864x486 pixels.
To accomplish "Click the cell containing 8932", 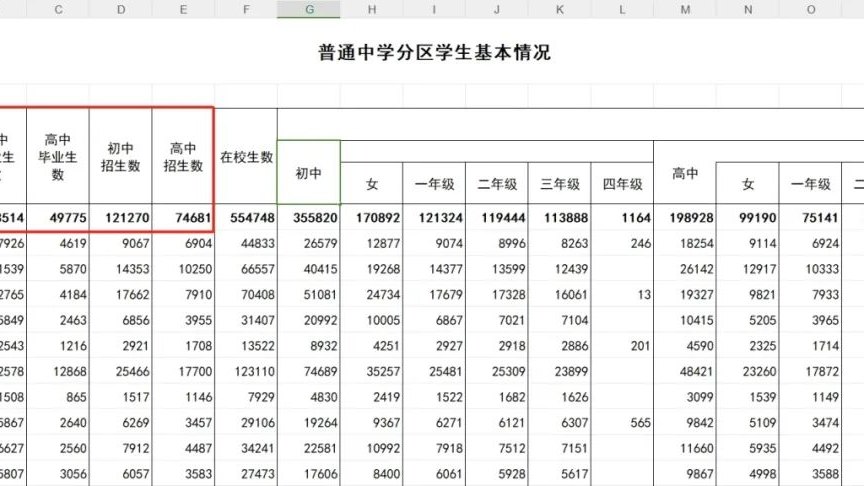I will pyautogui.click(x=309, y=345).
